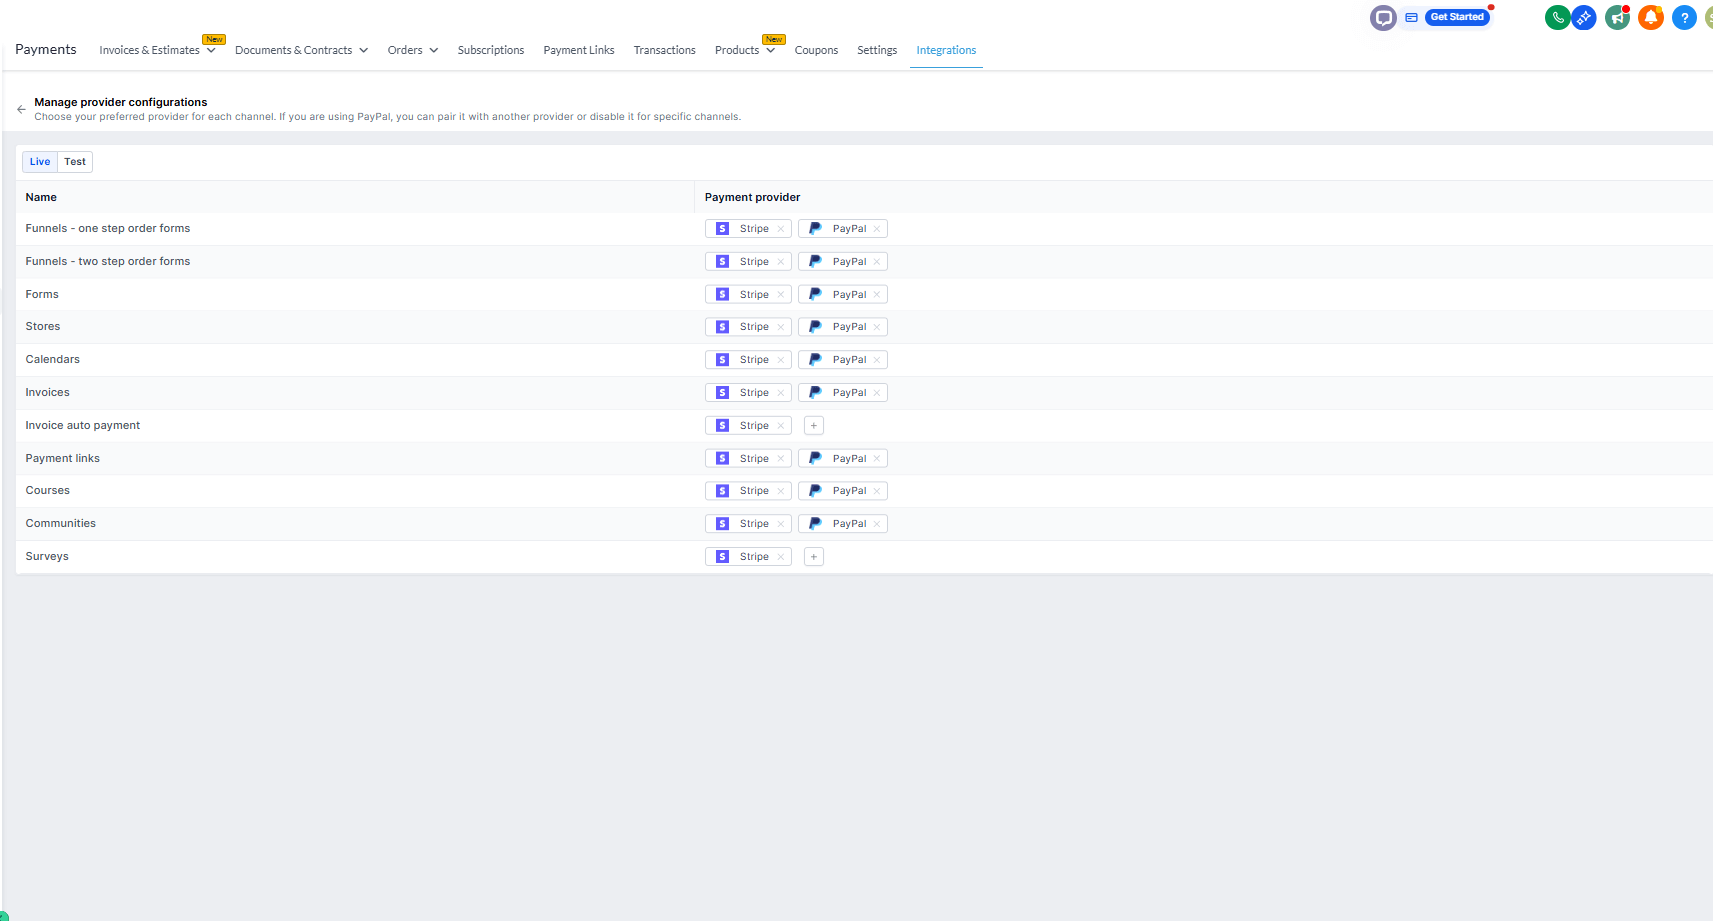Viewport: 1713px width, 921px height.
Task: Click the PayPal tag in the Calendars row
Action: (843, 360)
